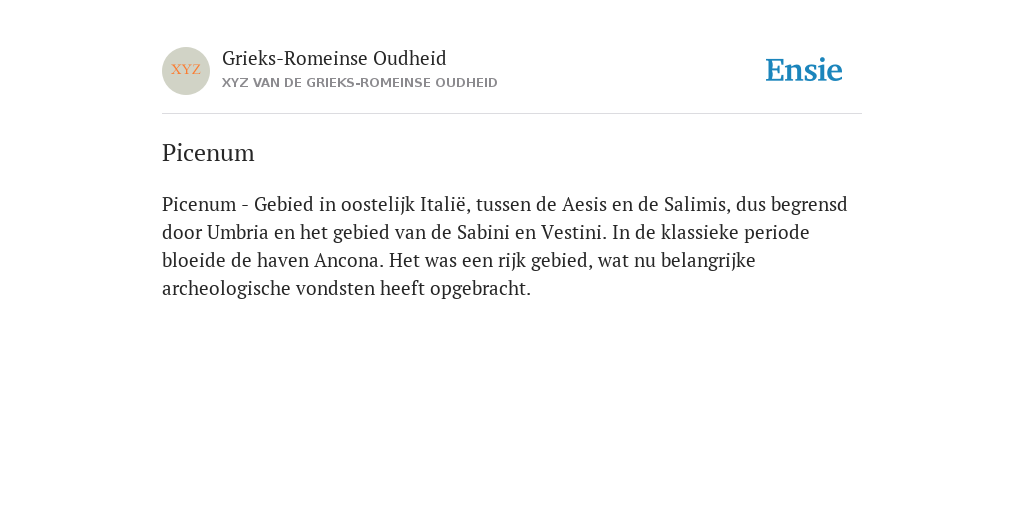Open the Ensie logo link
1024x512 pixels.
804,70
